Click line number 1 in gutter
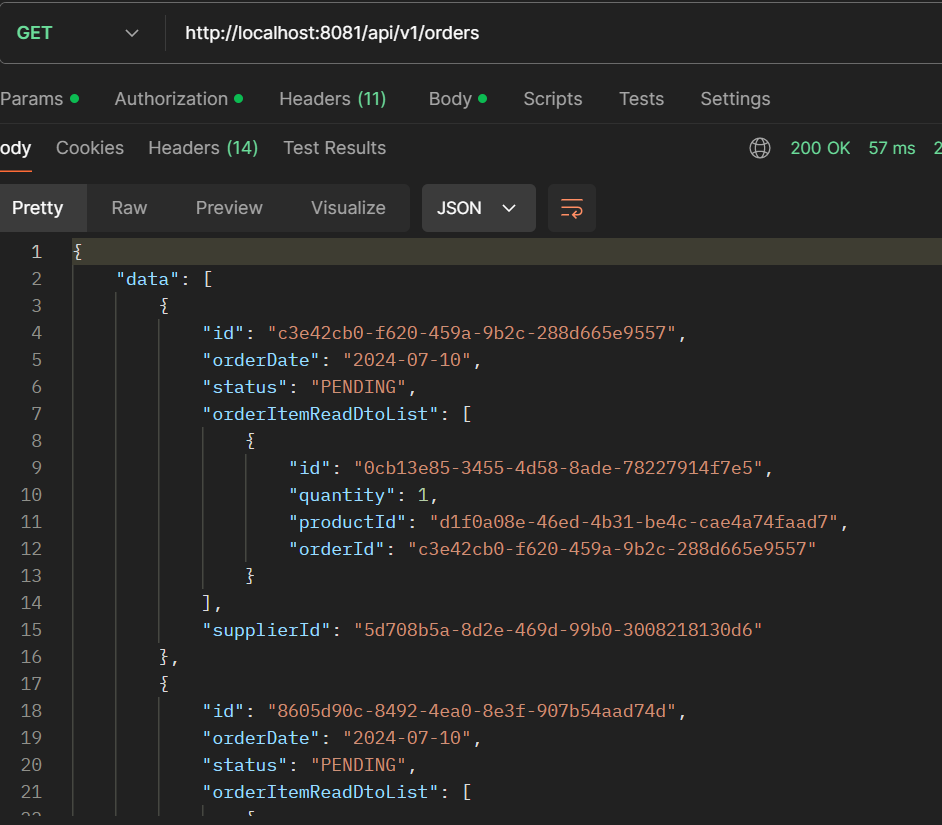 click(37, 252)
